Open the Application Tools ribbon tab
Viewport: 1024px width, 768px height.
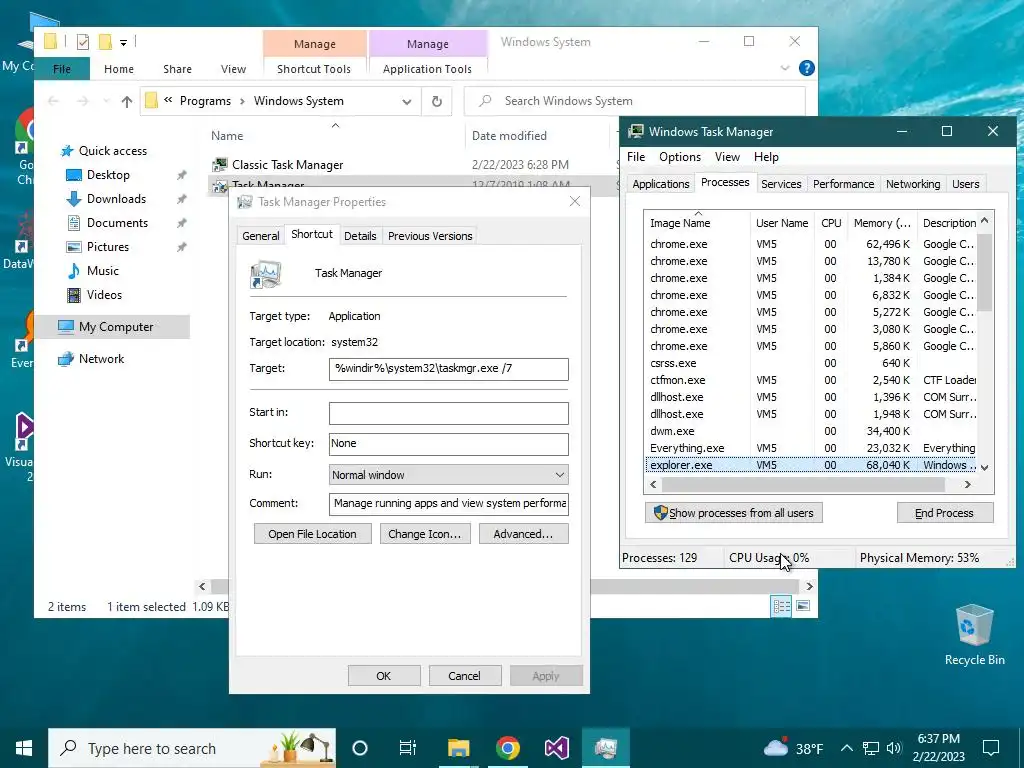click(x=427, y=69)
